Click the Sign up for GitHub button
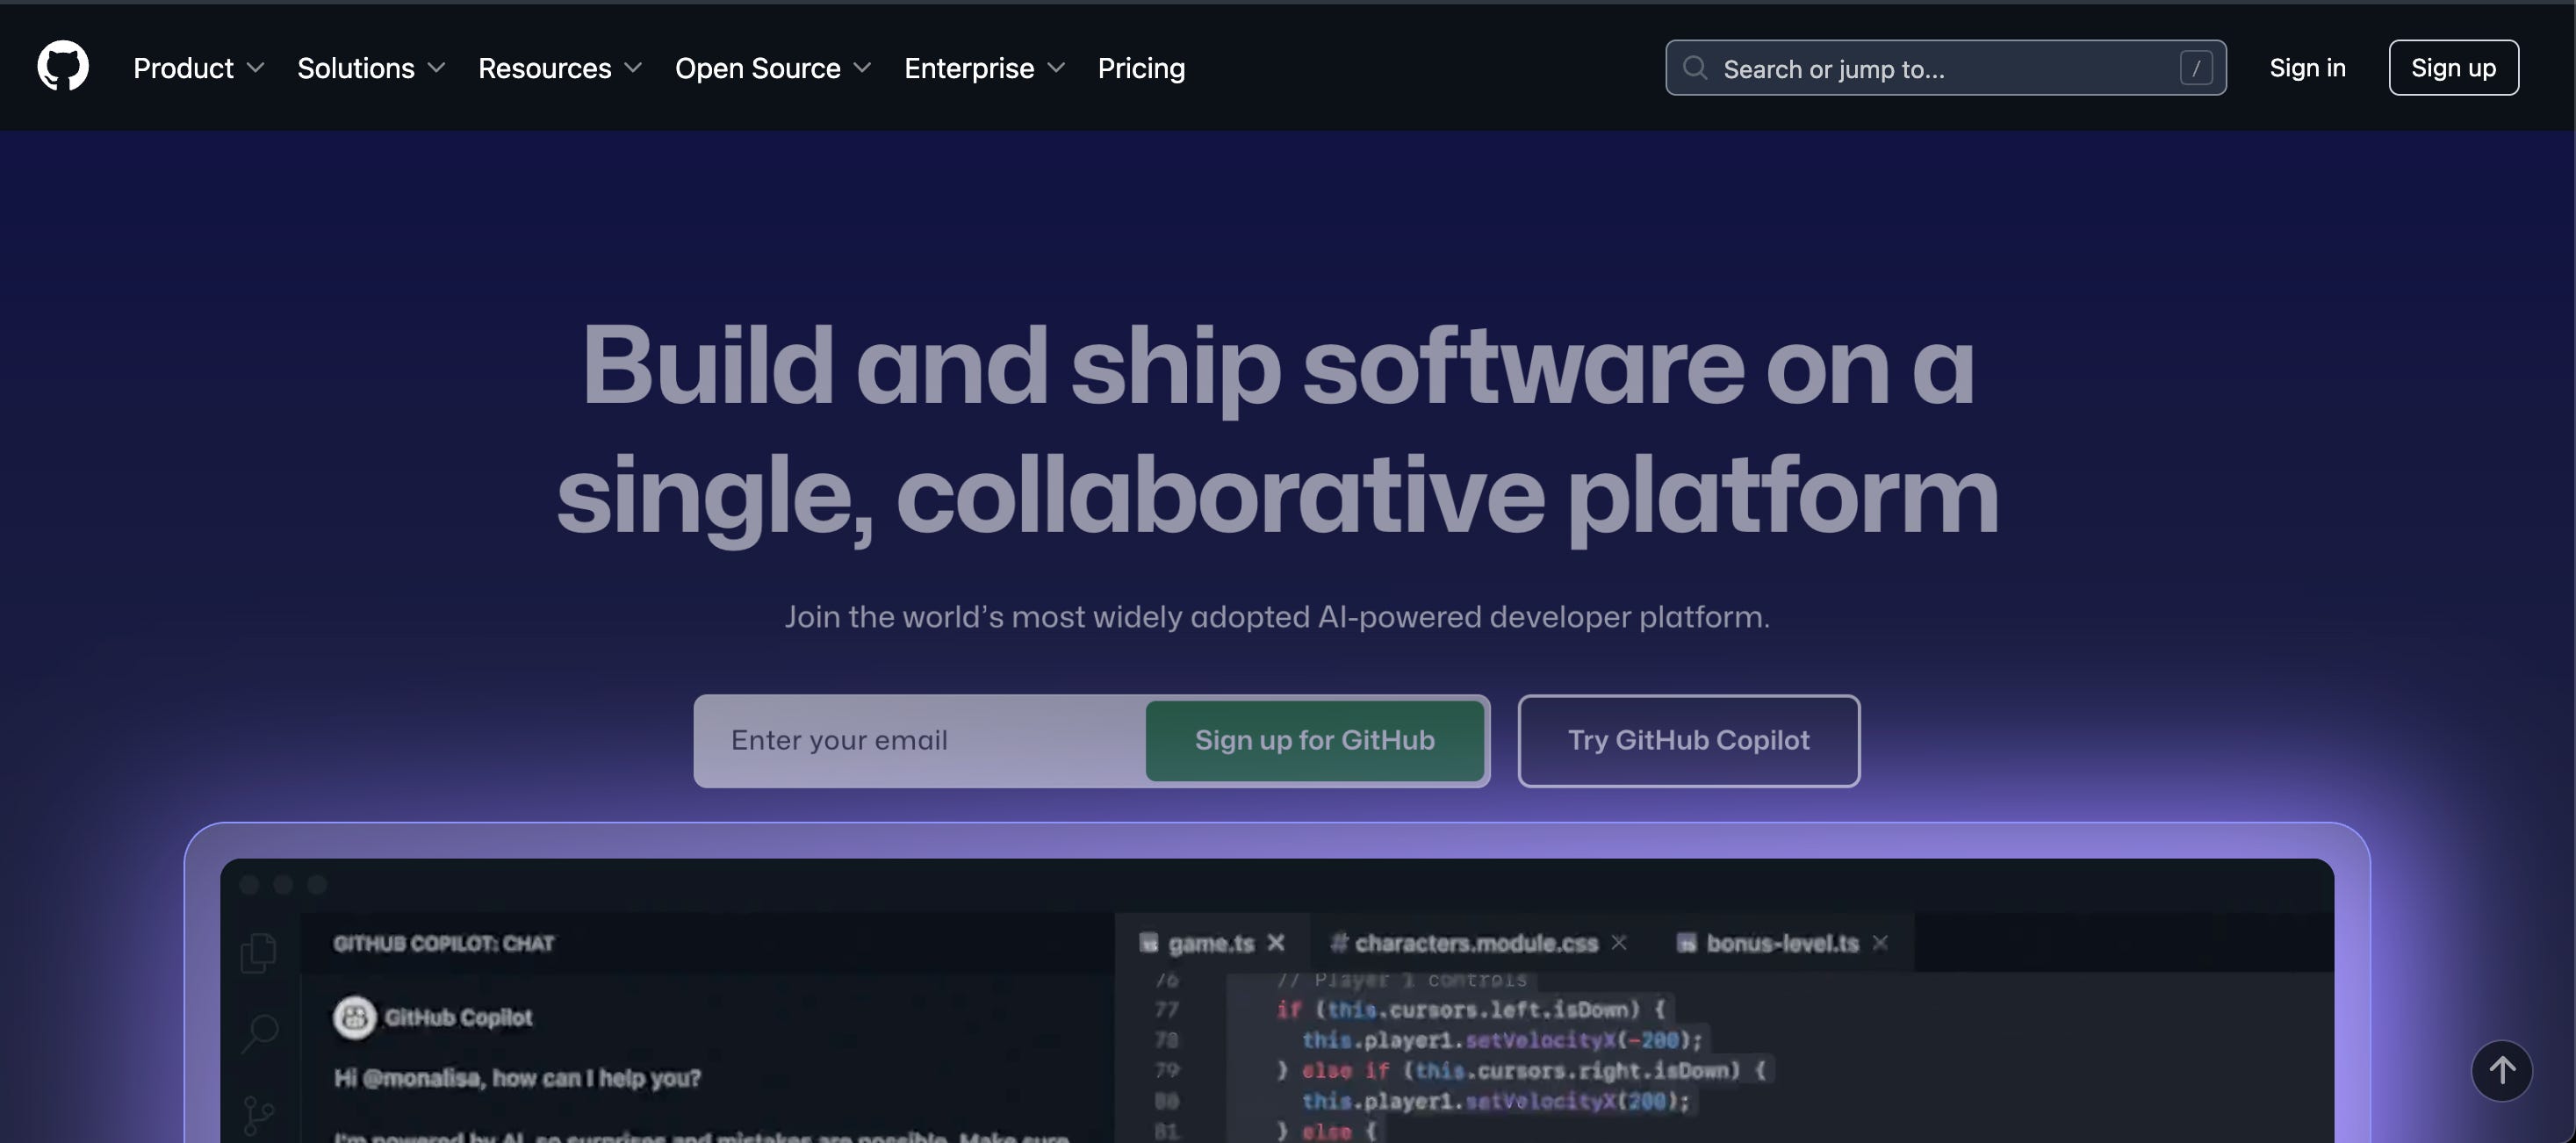Viewport: 2576px width, 1143px height. 1314,740
